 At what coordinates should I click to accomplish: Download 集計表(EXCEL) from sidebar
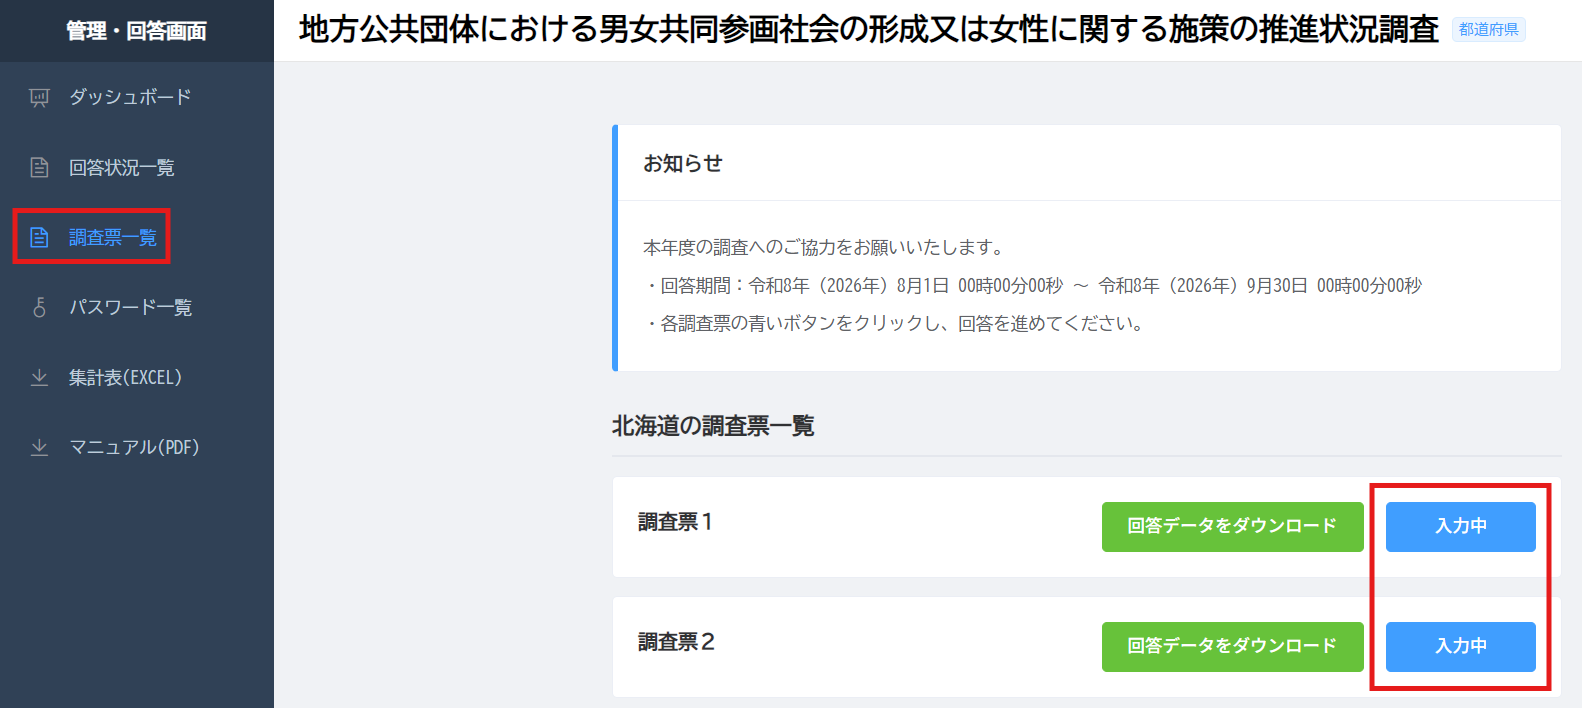pos(125,377)
